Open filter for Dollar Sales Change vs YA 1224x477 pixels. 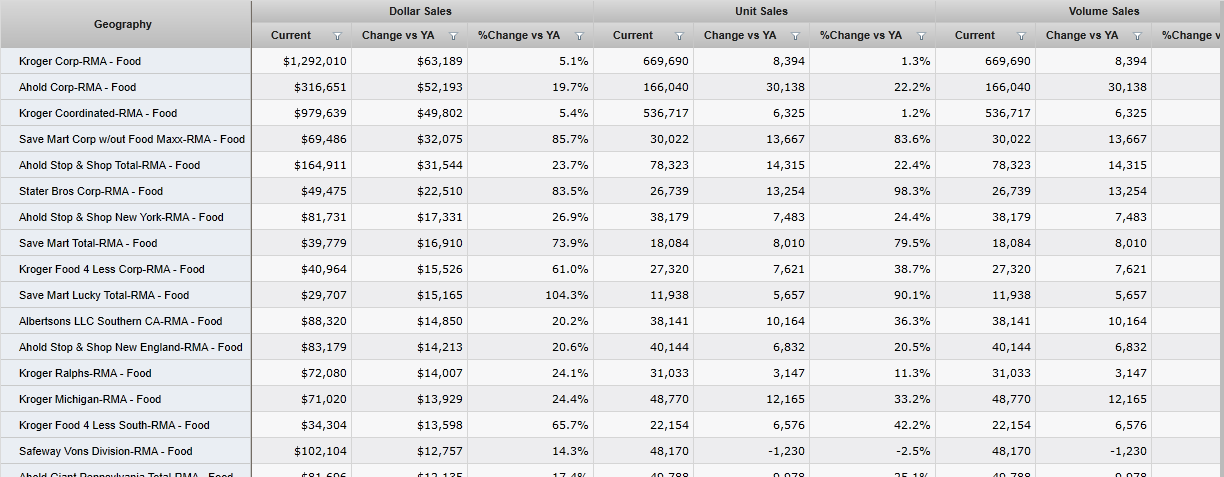[453, 36]
